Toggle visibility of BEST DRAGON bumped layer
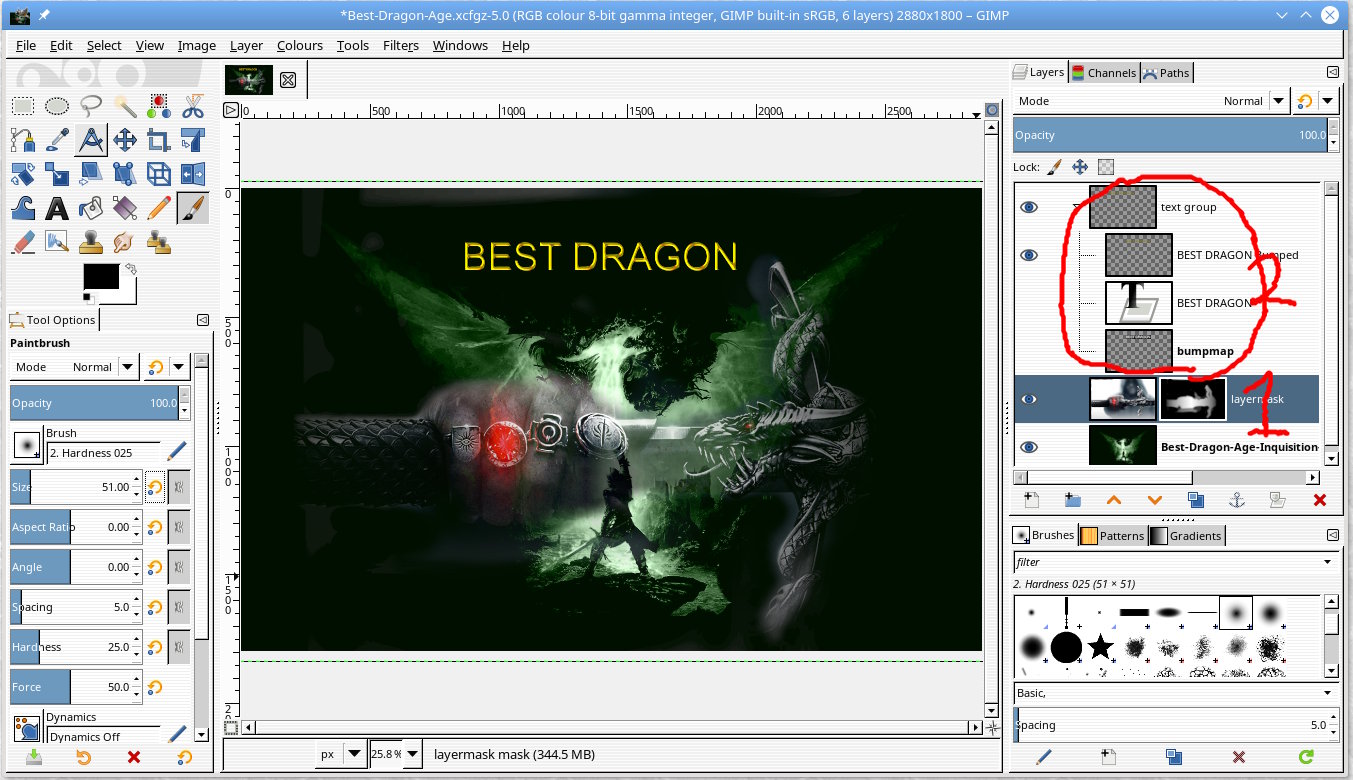This screenshot has width=1353, height=780. (x=1029, y=255)
